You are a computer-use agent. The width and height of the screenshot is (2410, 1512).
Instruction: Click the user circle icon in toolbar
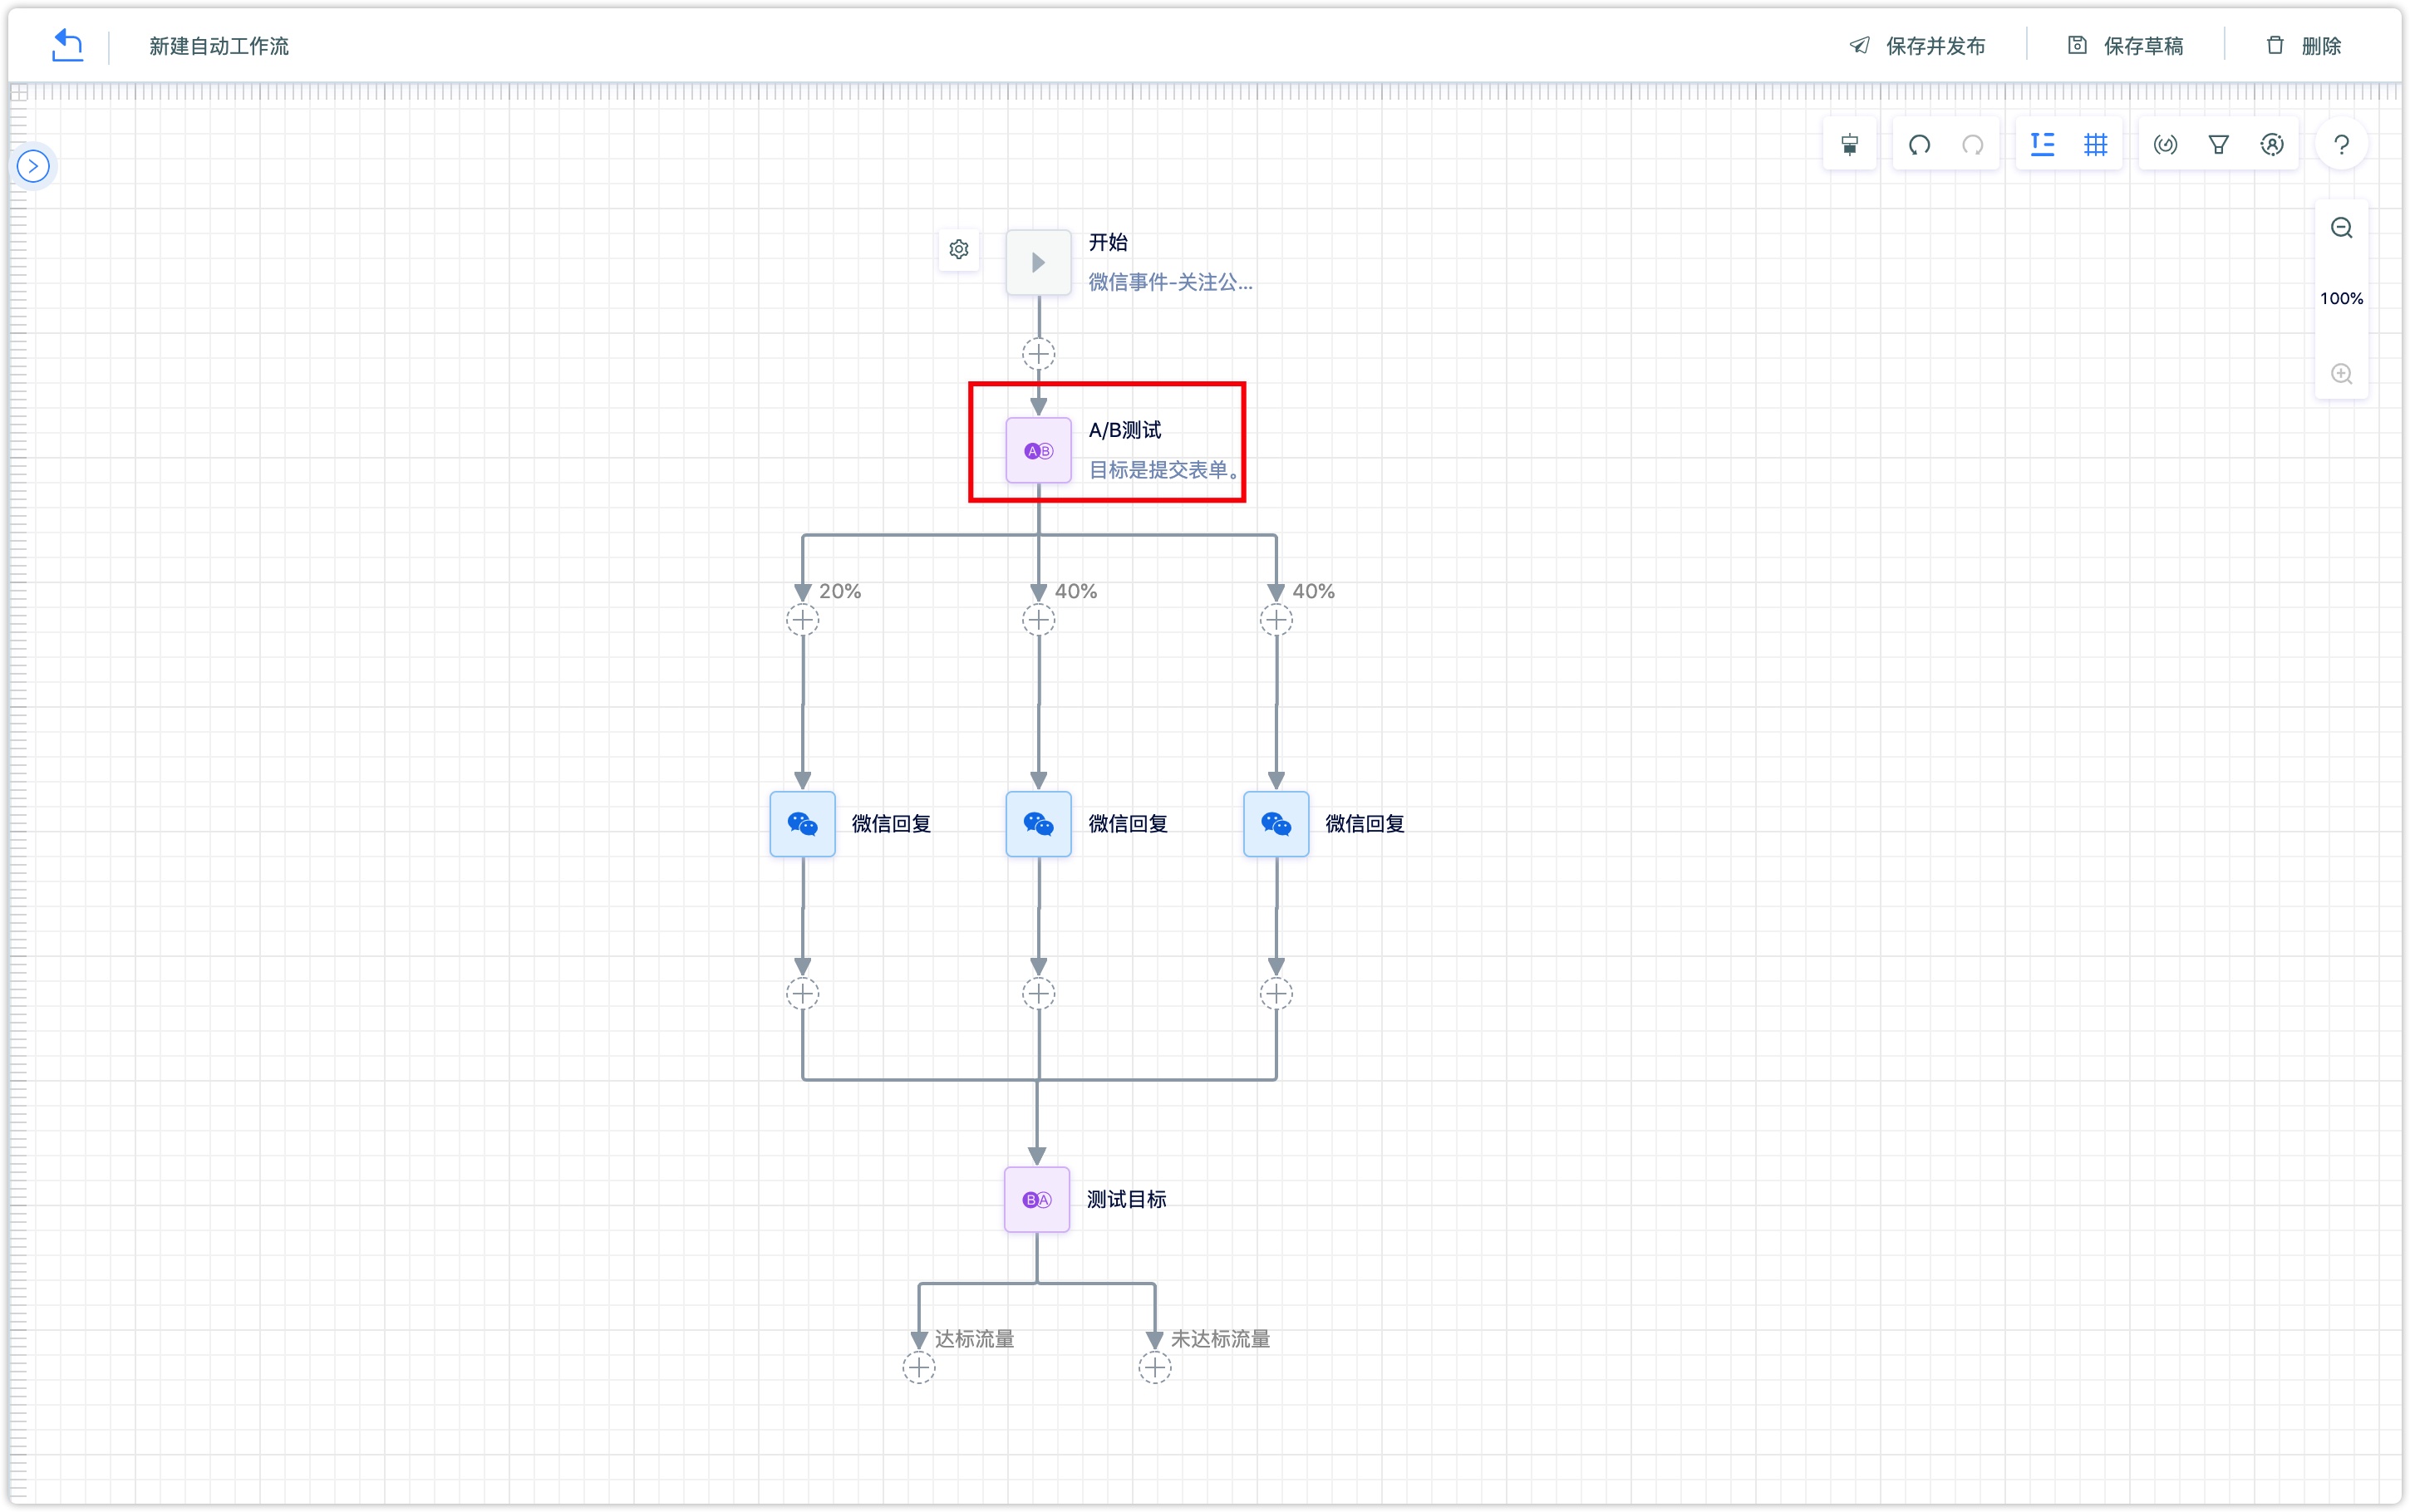(x=2272, y=145)
